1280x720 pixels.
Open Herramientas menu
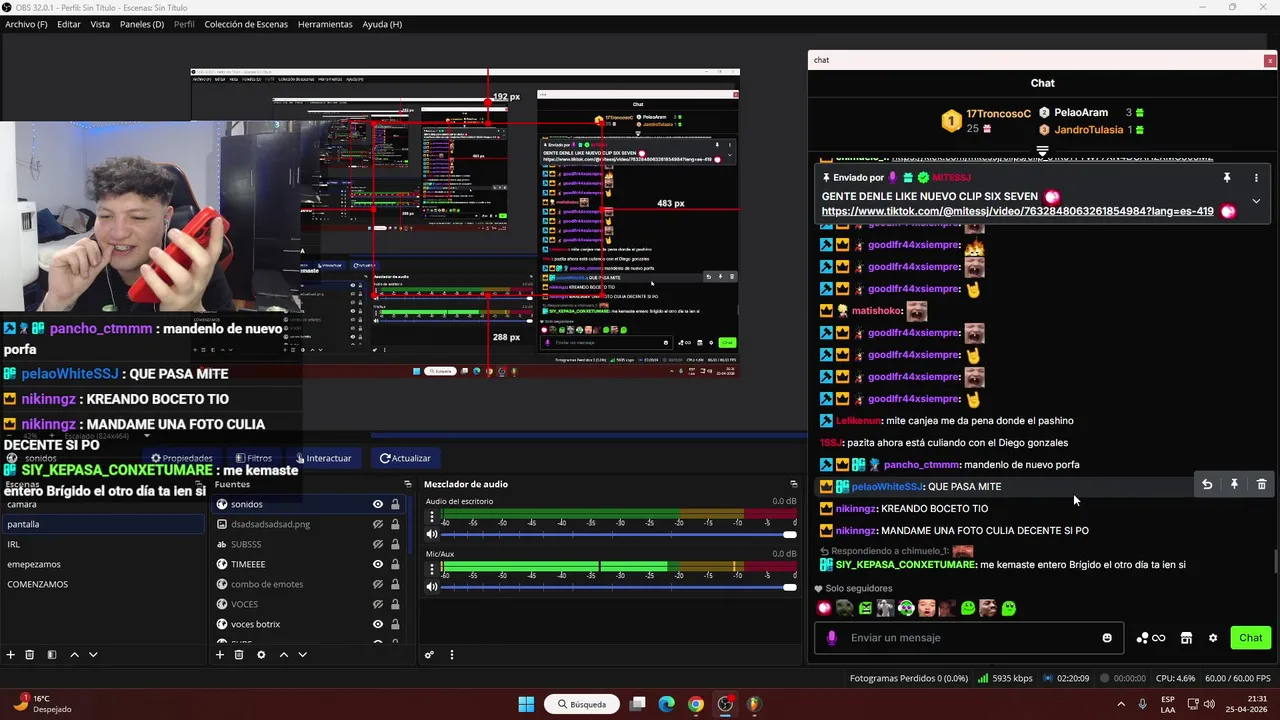(x=325, y=24)
